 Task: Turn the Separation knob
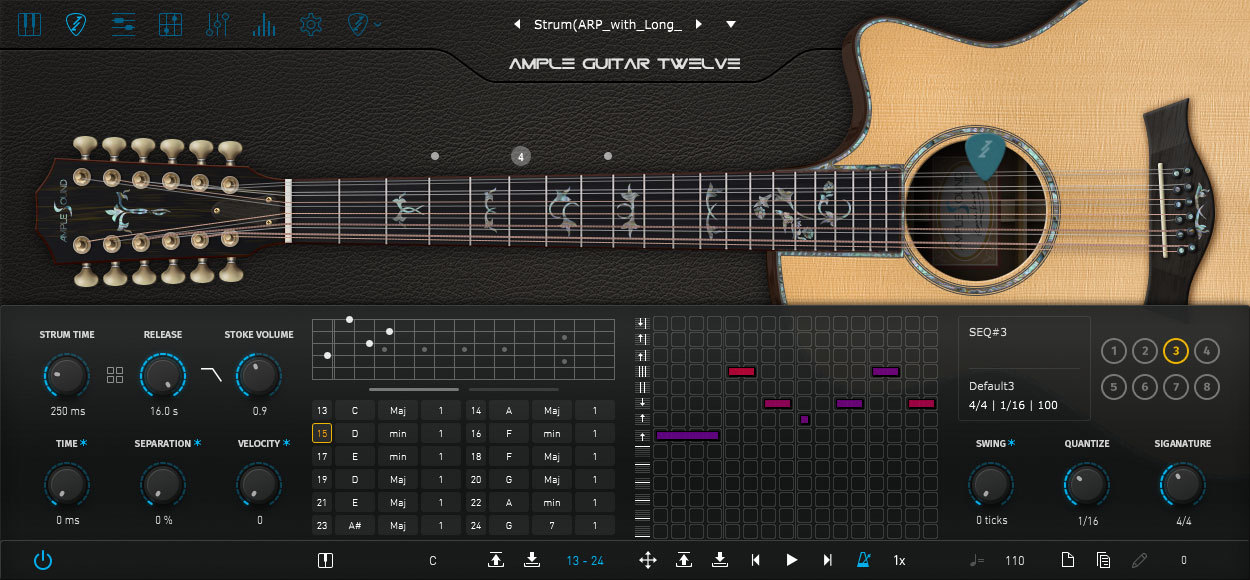(162, 485)
